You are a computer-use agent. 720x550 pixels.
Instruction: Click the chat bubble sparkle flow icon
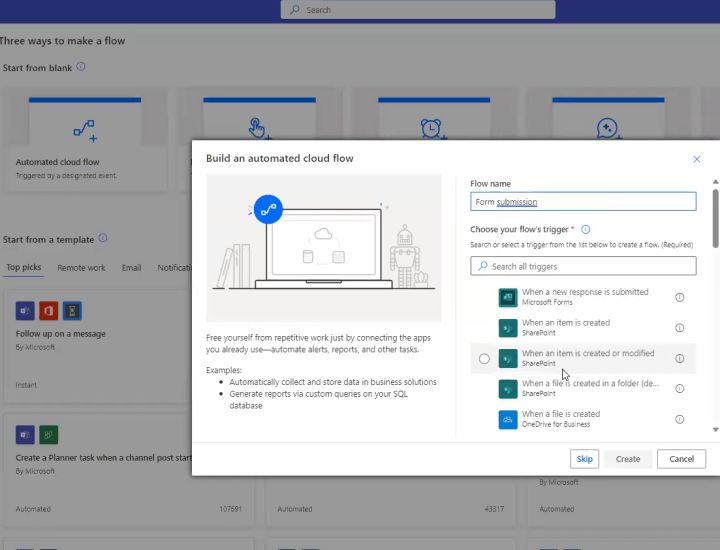608,129
